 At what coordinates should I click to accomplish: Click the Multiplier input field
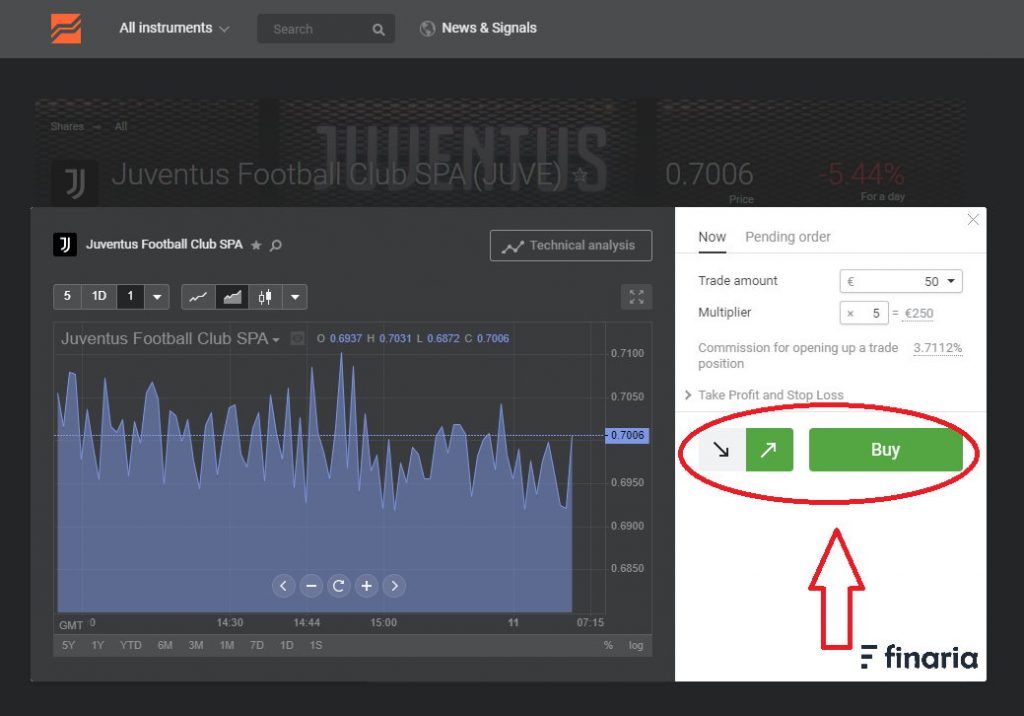point(864,313)
